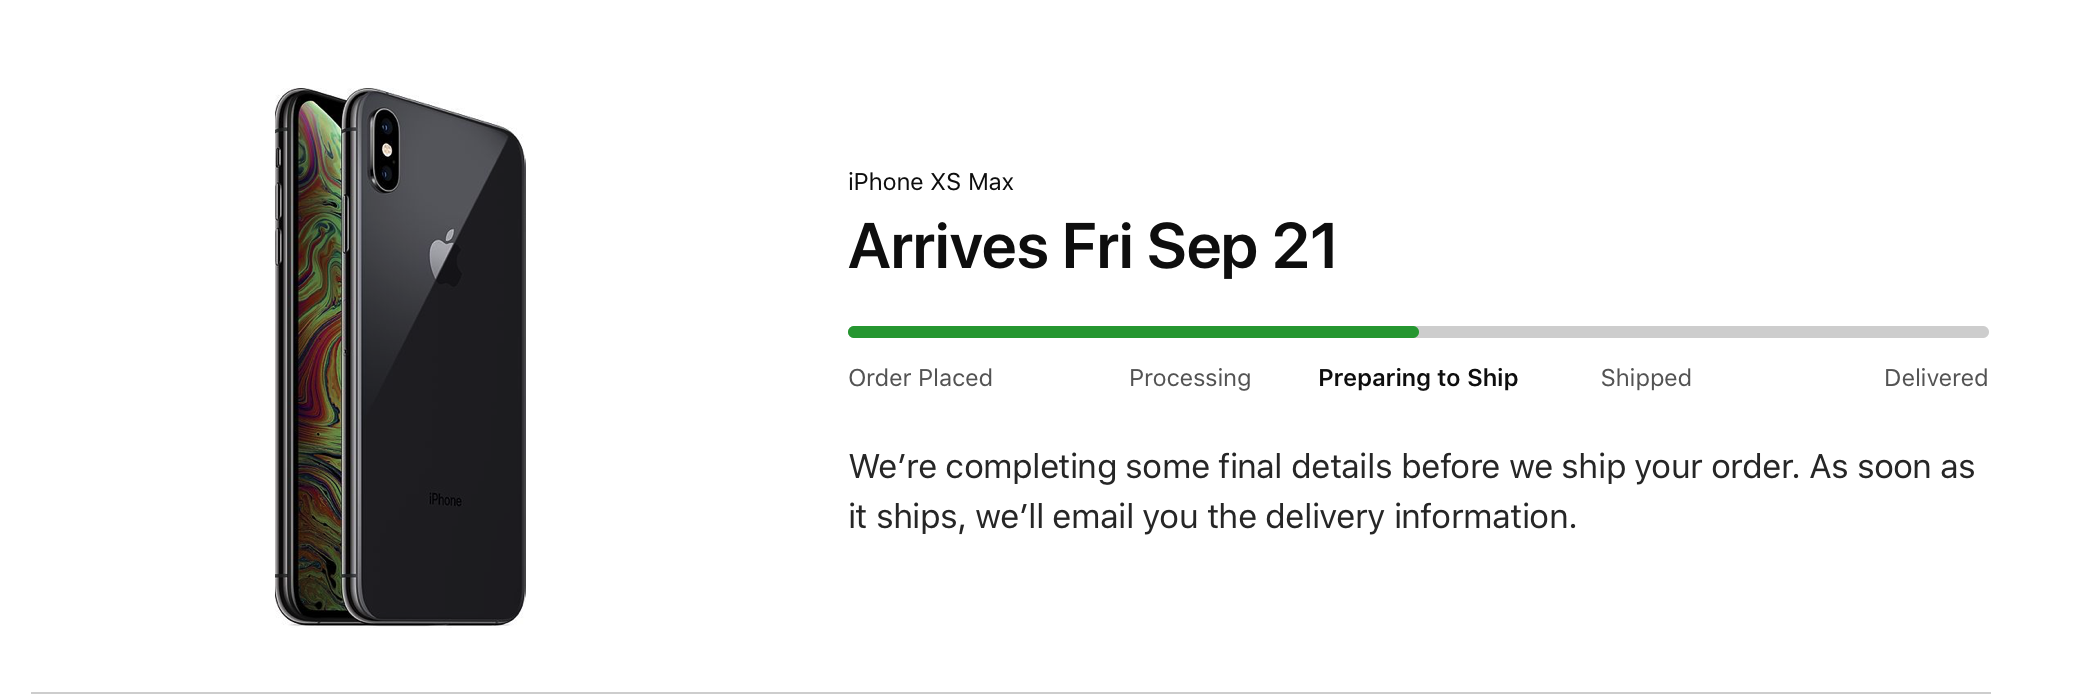Select the "Shipped" status step

click(1645, 378)
